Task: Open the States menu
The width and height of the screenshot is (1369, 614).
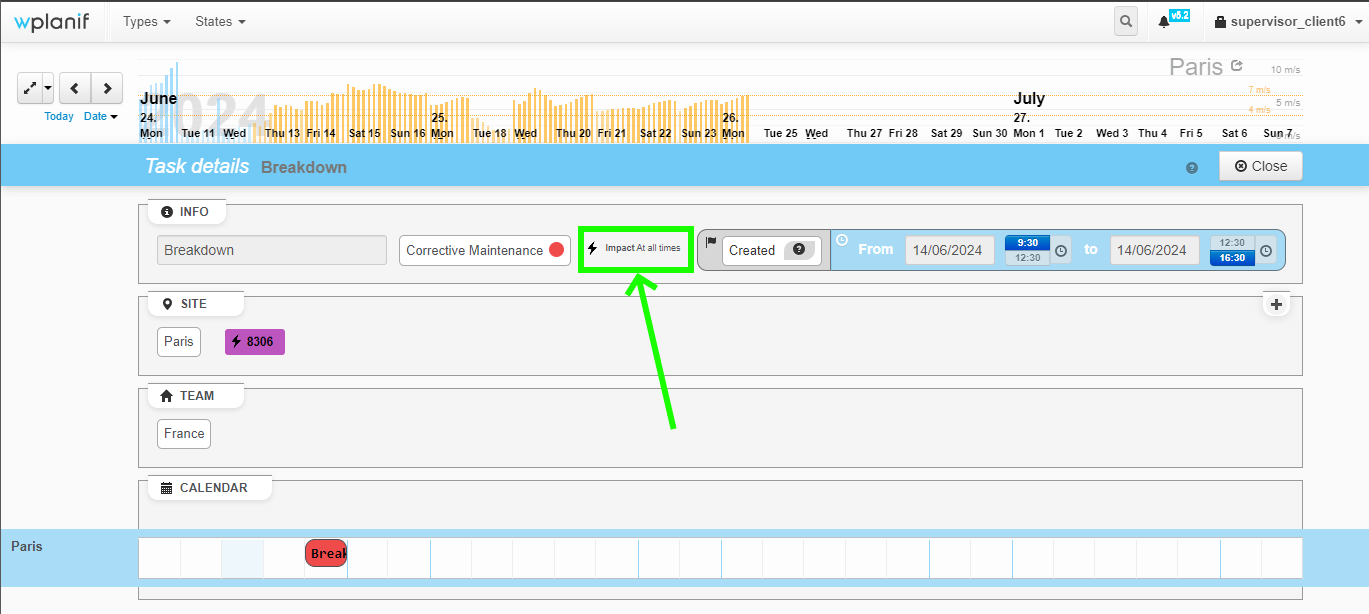Action: (x=218, y=21)
